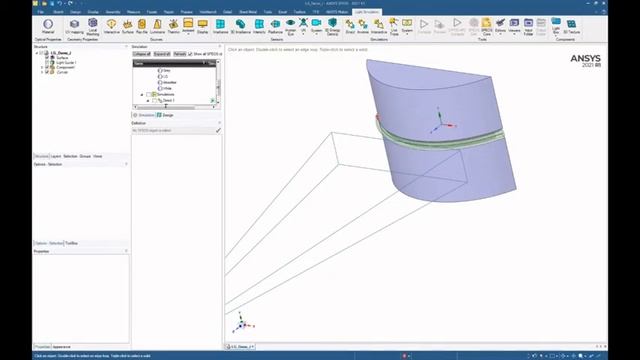Switch to the Design ribbon tab
This screenshot has width=640, height=360.
pos(75,12)
